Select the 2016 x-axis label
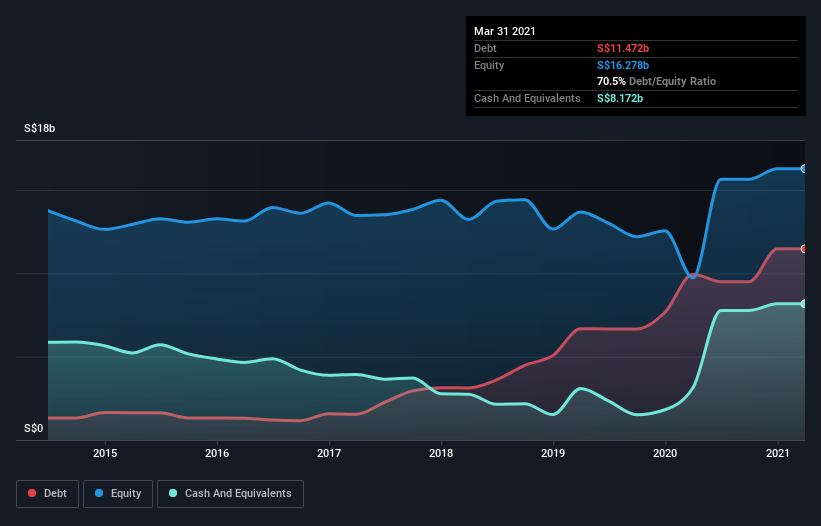Image resolution: width=821 pixels, height=526 pixels. pyautogui.click(x=217, y=453)
